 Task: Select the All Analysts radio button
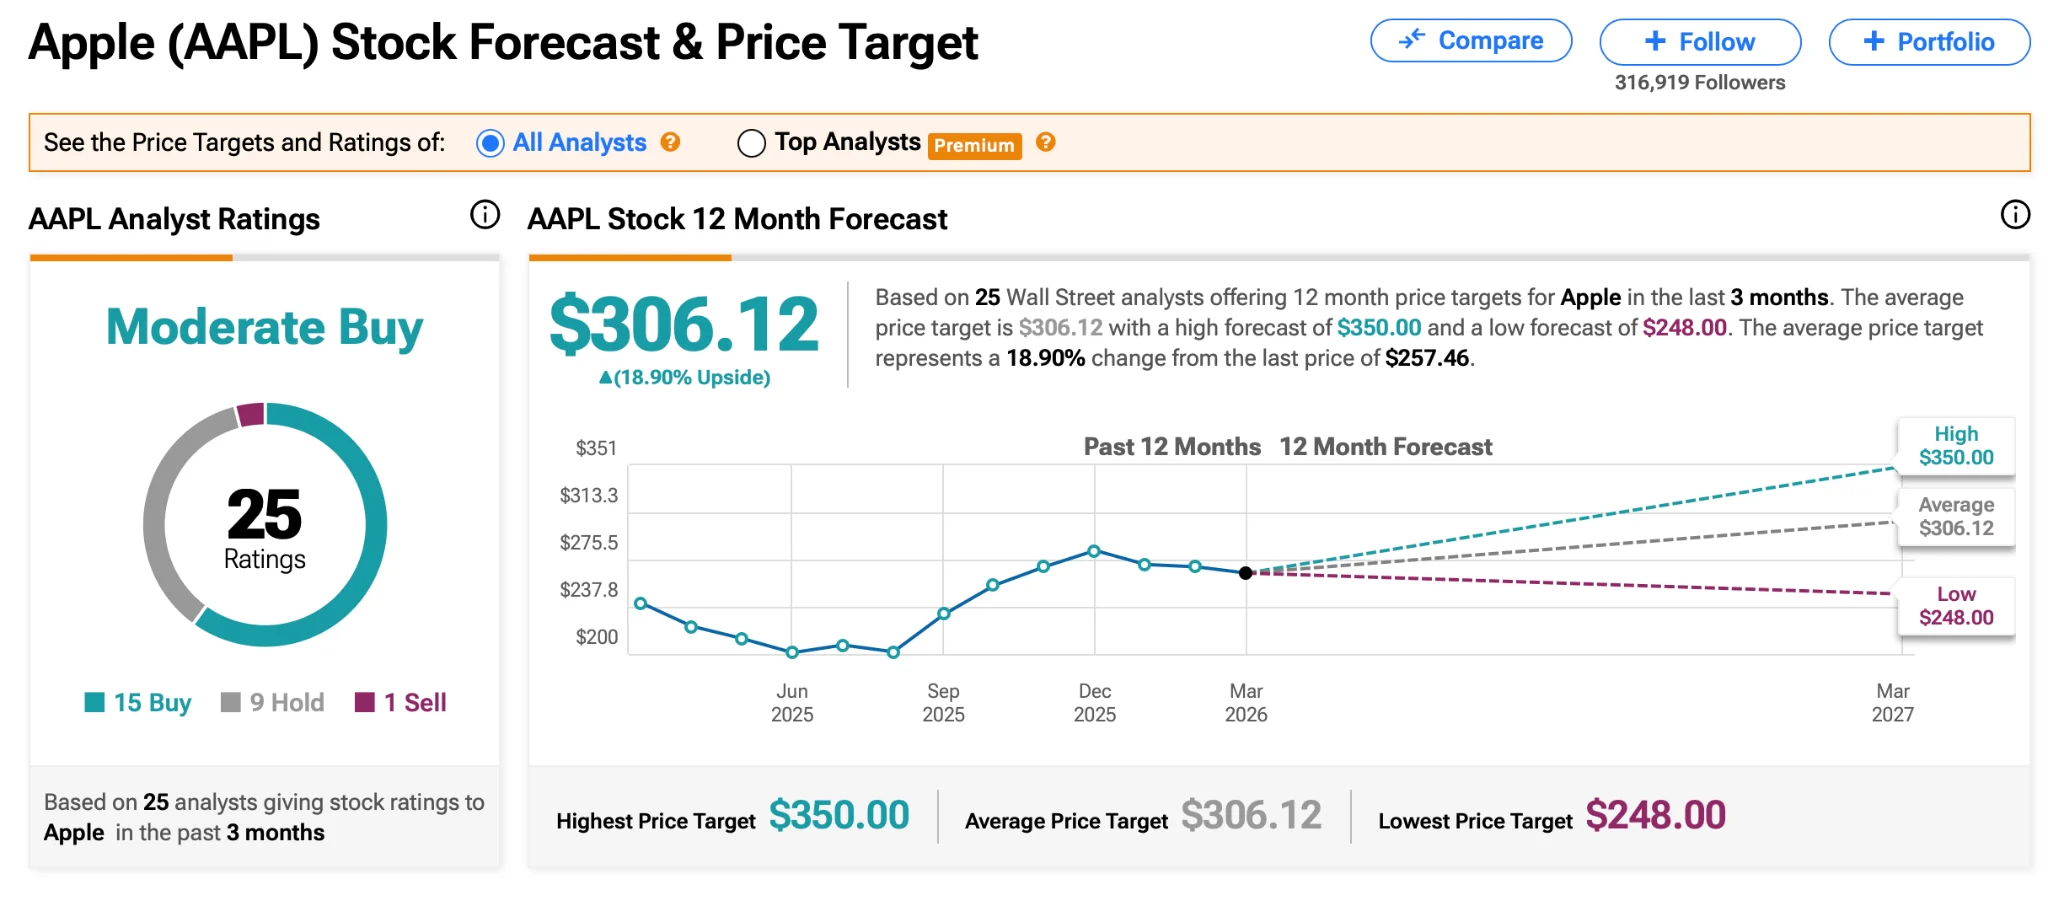click(489, 143)
